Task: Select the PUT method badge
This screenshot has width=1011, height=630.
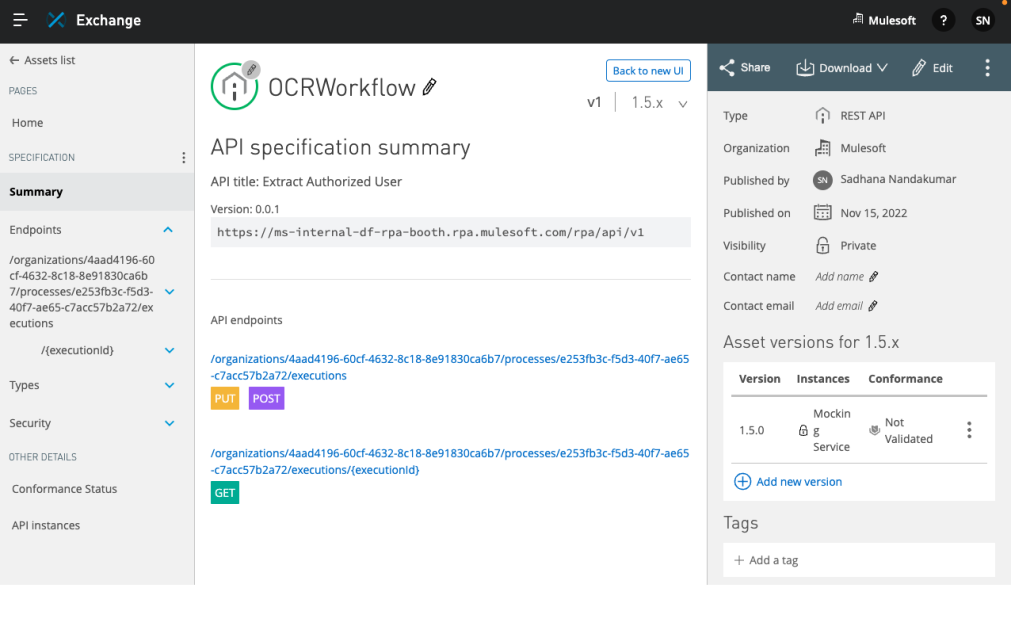Action: [x=224, y=398]
